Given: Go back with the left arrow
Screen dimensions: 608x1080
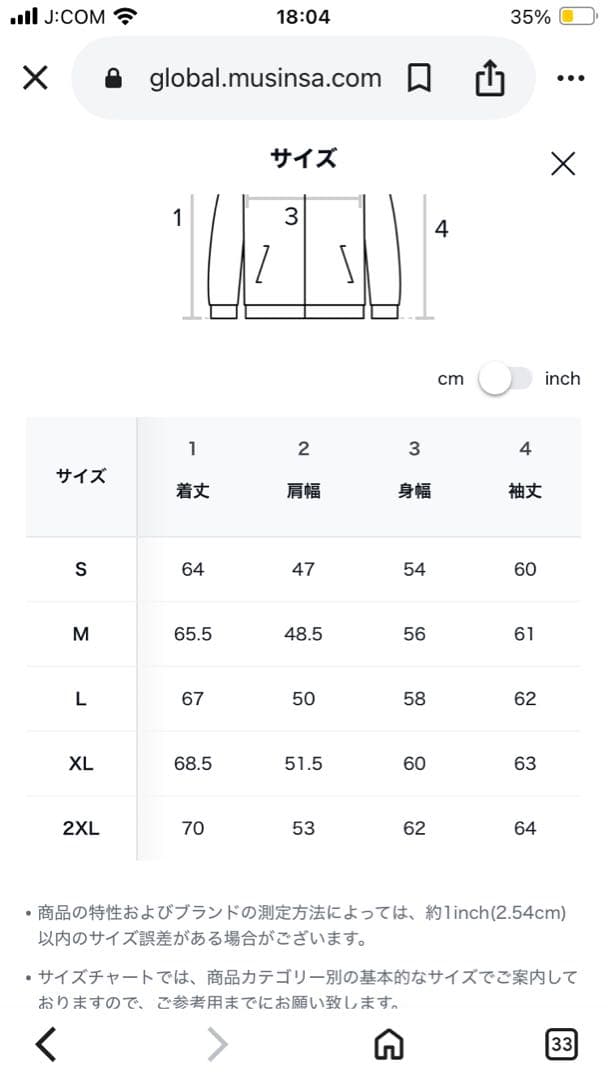Looking at the screenshot, I should (45, 1044).
